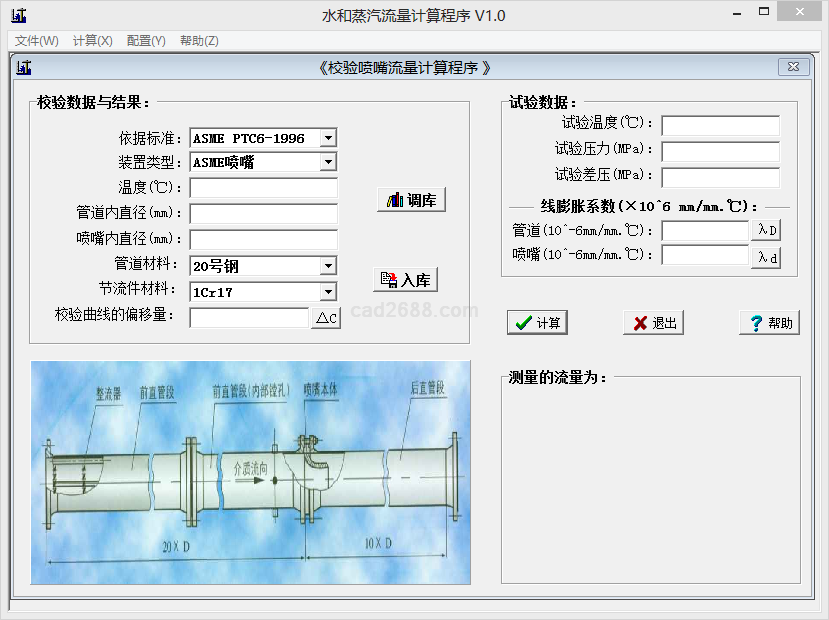The height and width of the screenshot is (620, 829).
Task: Click the 退出 button with red X
Action: [654, 323]
